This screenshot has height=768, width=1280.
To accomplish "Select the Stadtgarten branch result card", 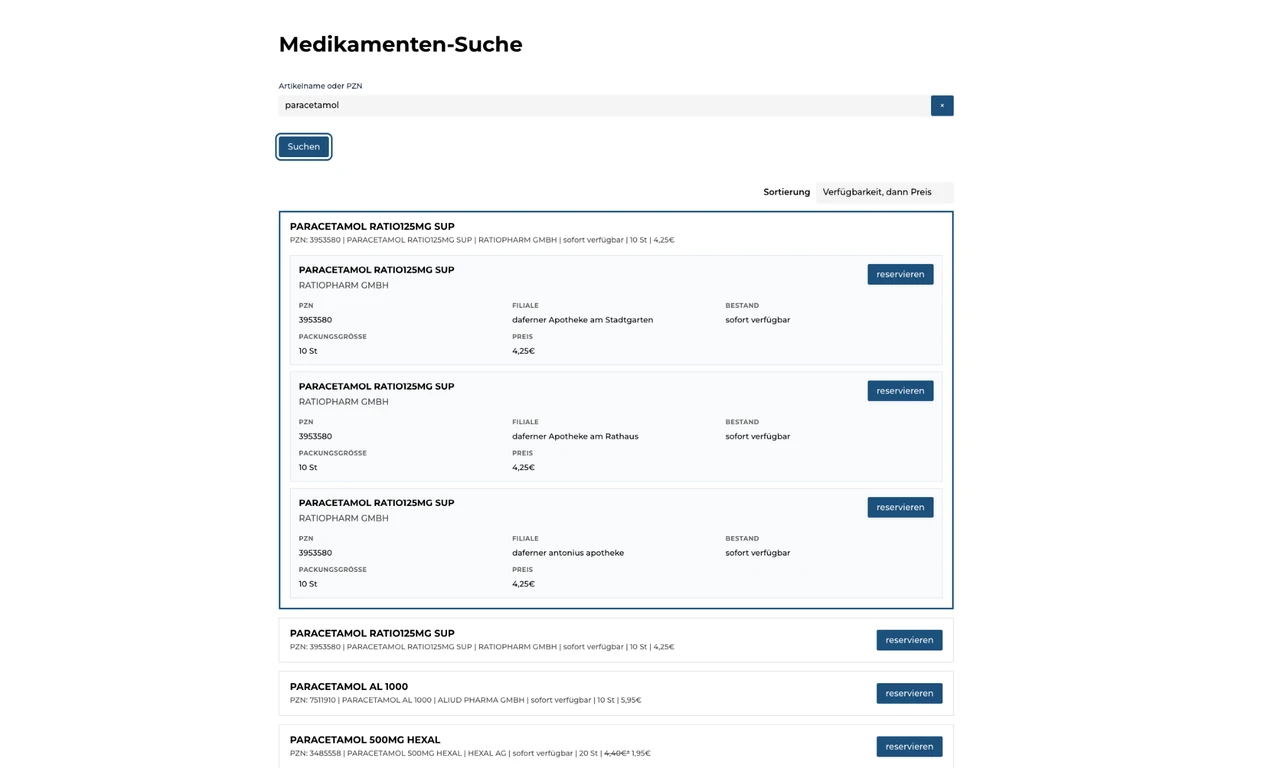I will [616, 310].
